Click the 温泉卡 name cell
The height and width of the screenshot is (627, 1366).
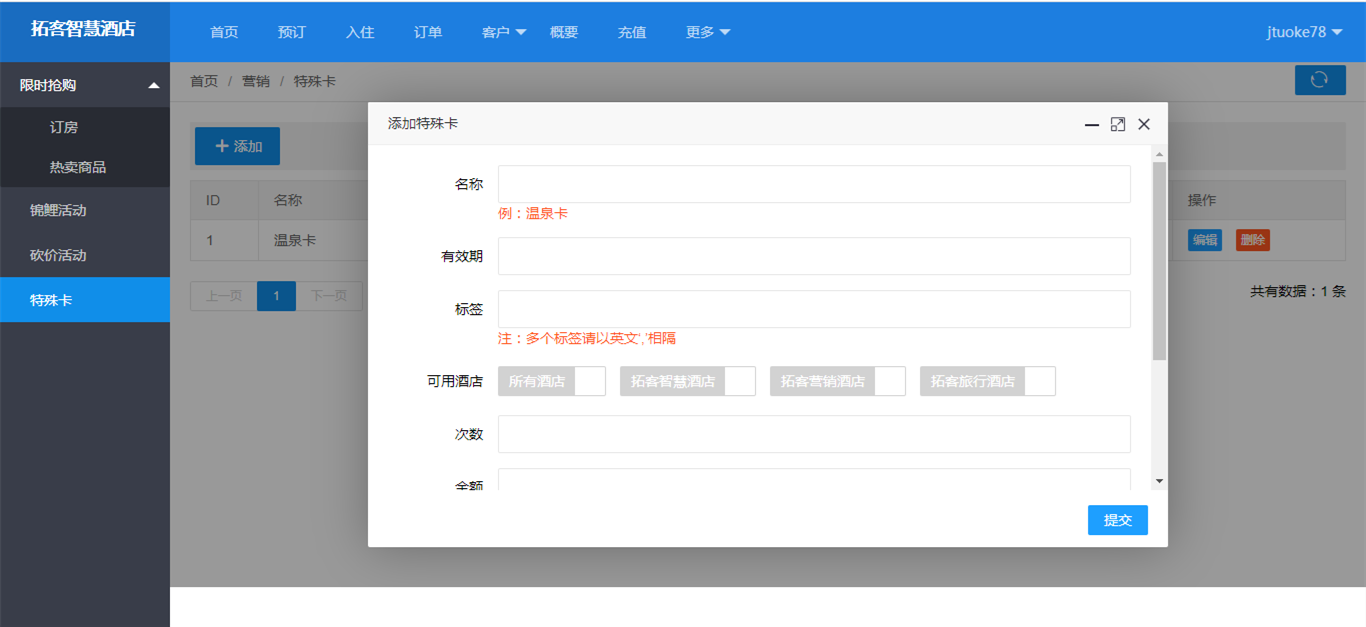pos(295,240)
